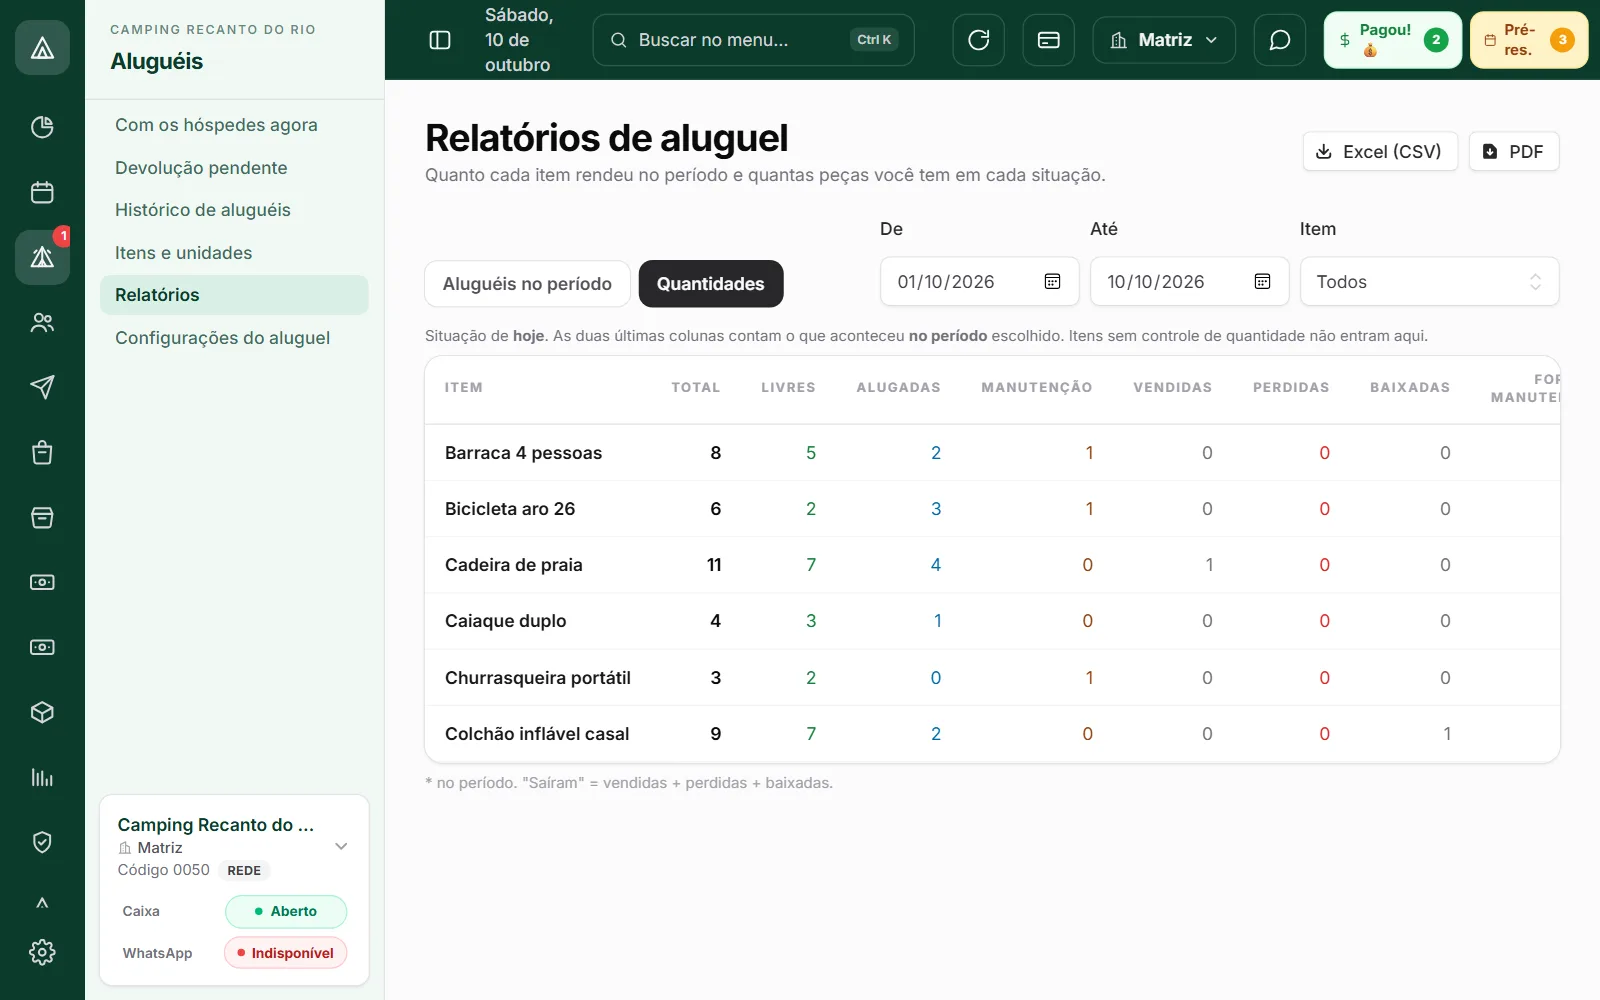1600x1000 pixels.
Task: Click the Buscar no menu search field
Action: tap(753, 40)
